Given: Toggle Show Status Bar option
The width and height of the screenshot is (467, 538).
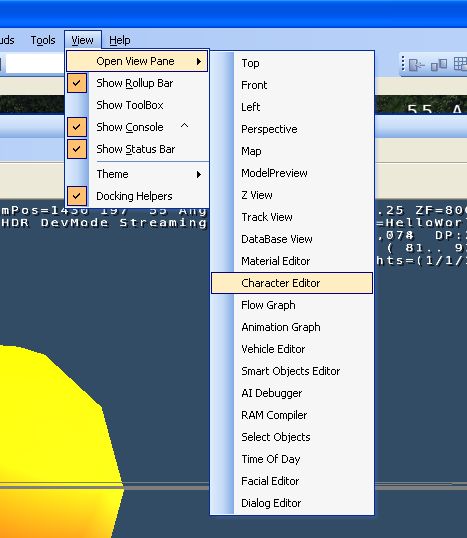Looking at the screenshot, I should click(x=77, y=149).
